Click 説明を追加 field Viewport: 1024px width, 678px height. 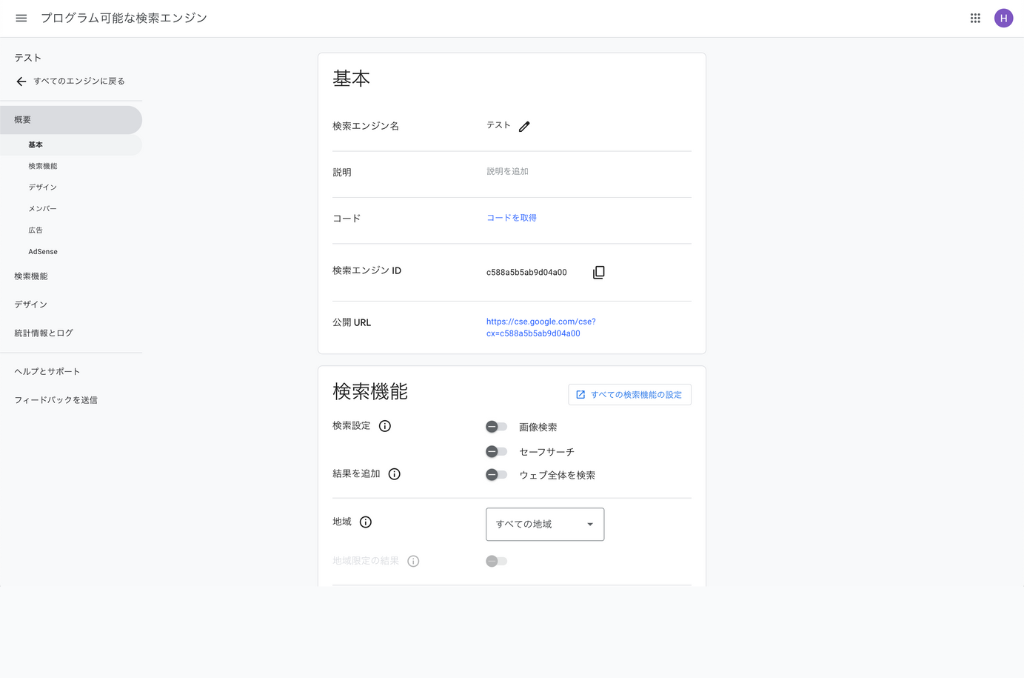(x=507, y=172)
